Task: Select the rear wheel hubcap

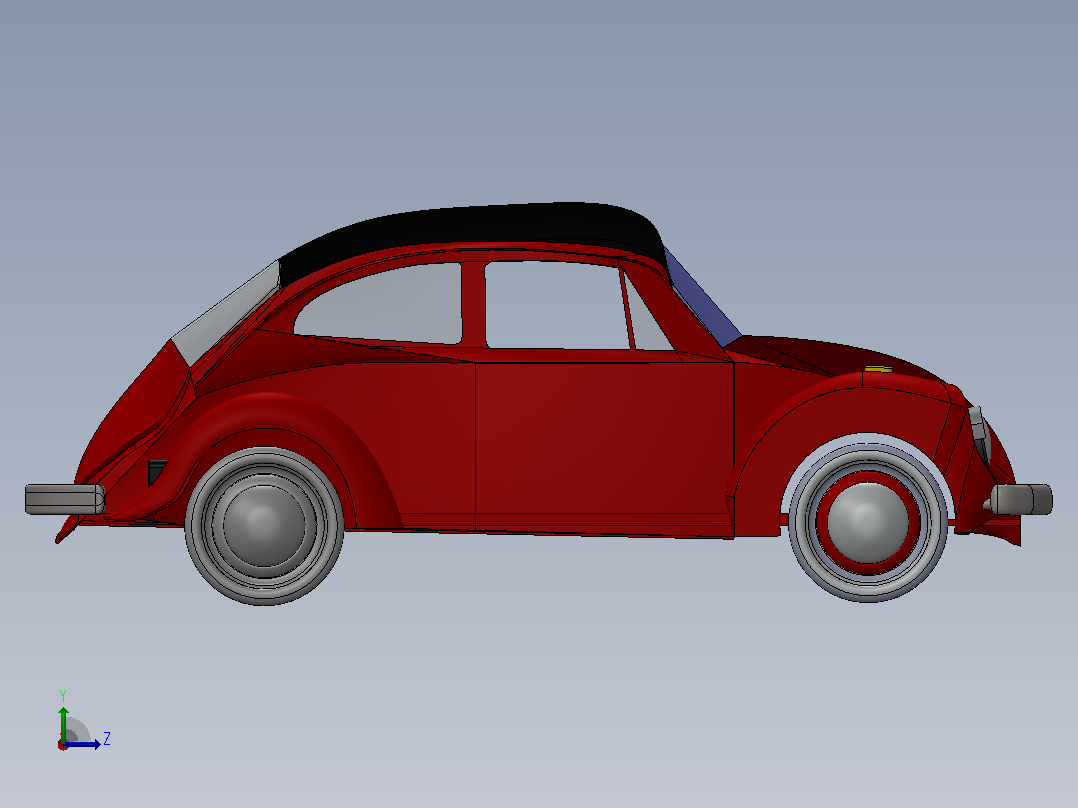Action: click(263, 526)
